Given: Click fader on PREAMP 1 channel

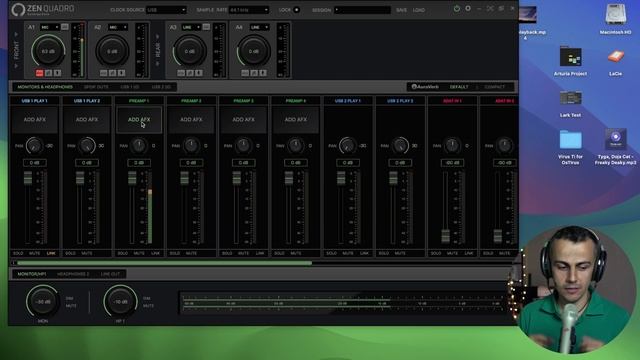Looking at the screenshot, I should pyautogui.click(x=132, y=178).
